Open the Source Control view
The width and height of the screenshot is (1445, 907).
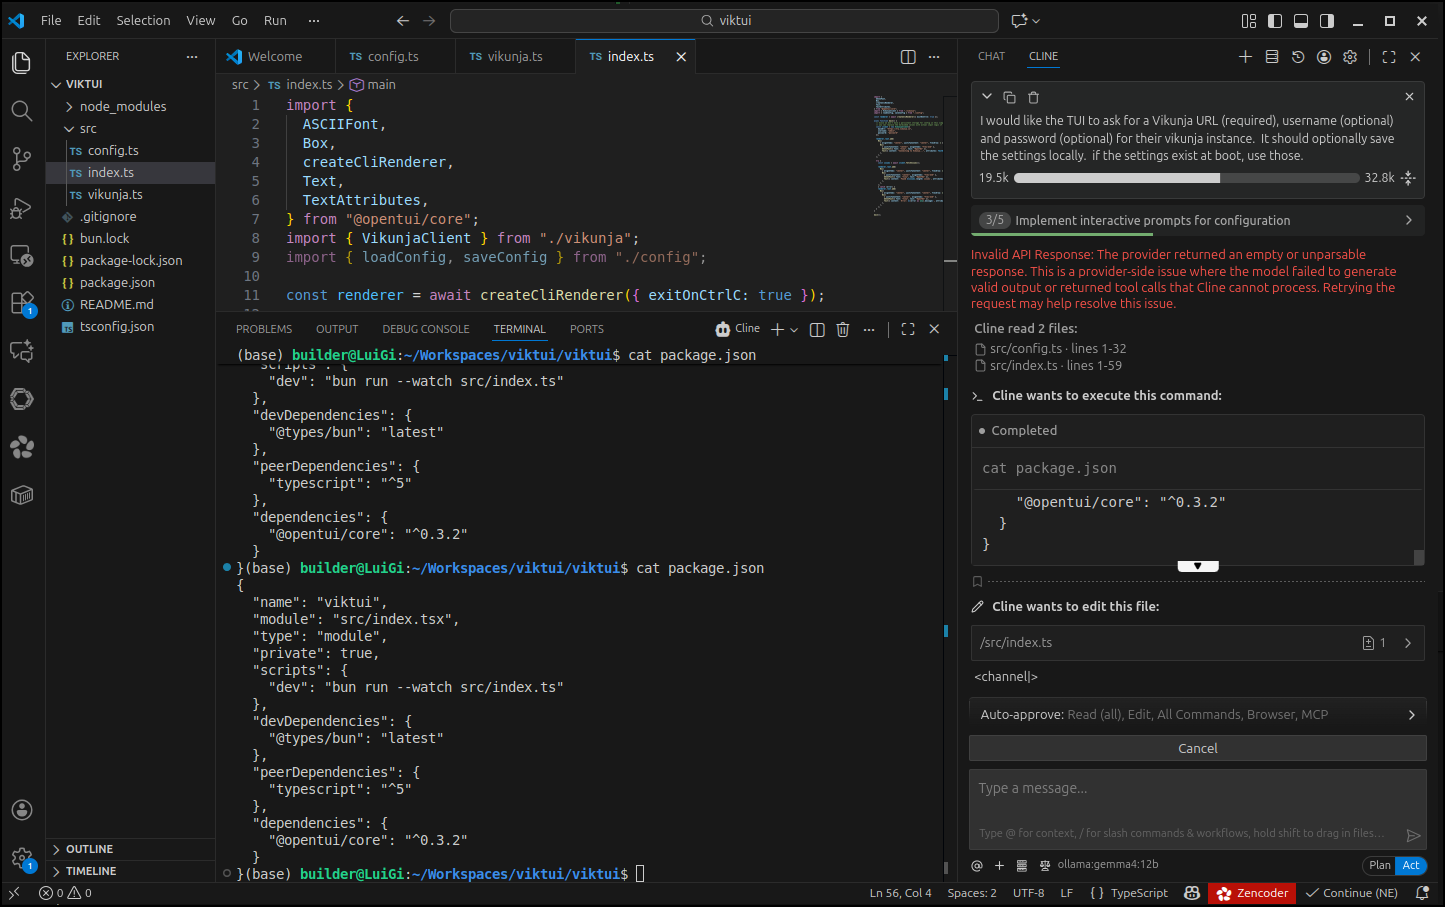[22, 159]
